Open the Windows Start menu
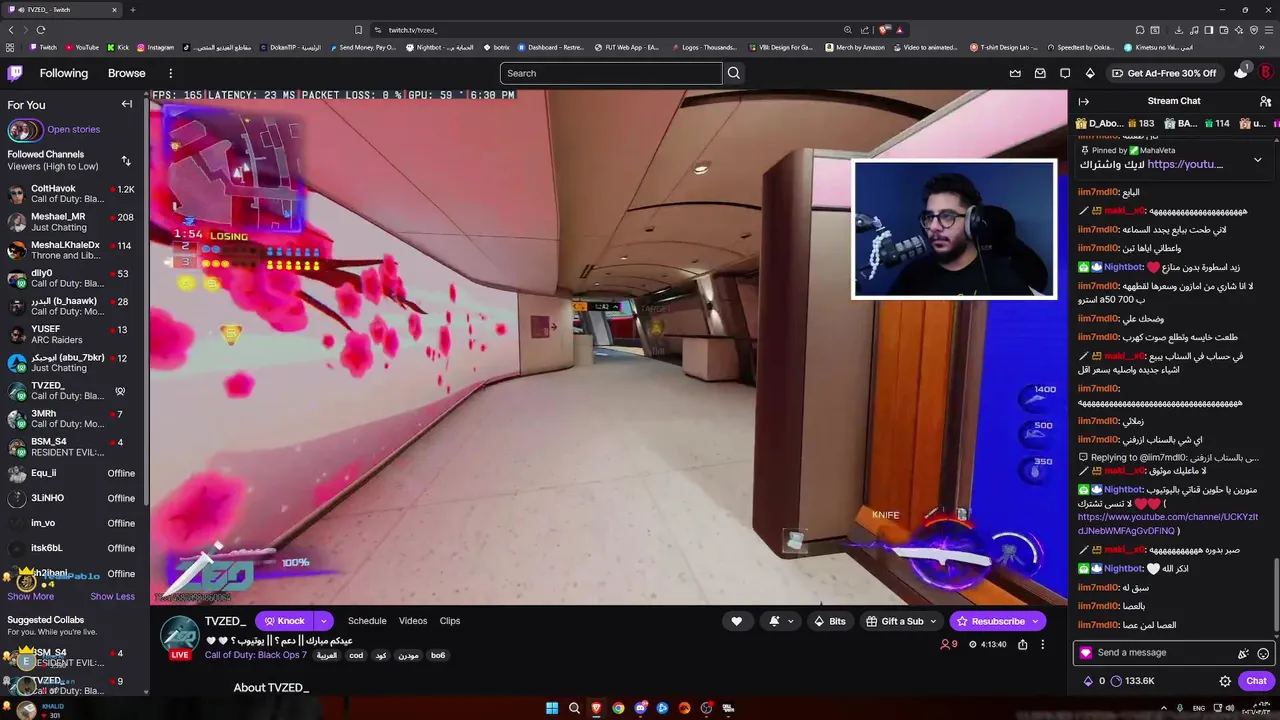This screenshot has height=720, width=1280. [x=552, y=708]
